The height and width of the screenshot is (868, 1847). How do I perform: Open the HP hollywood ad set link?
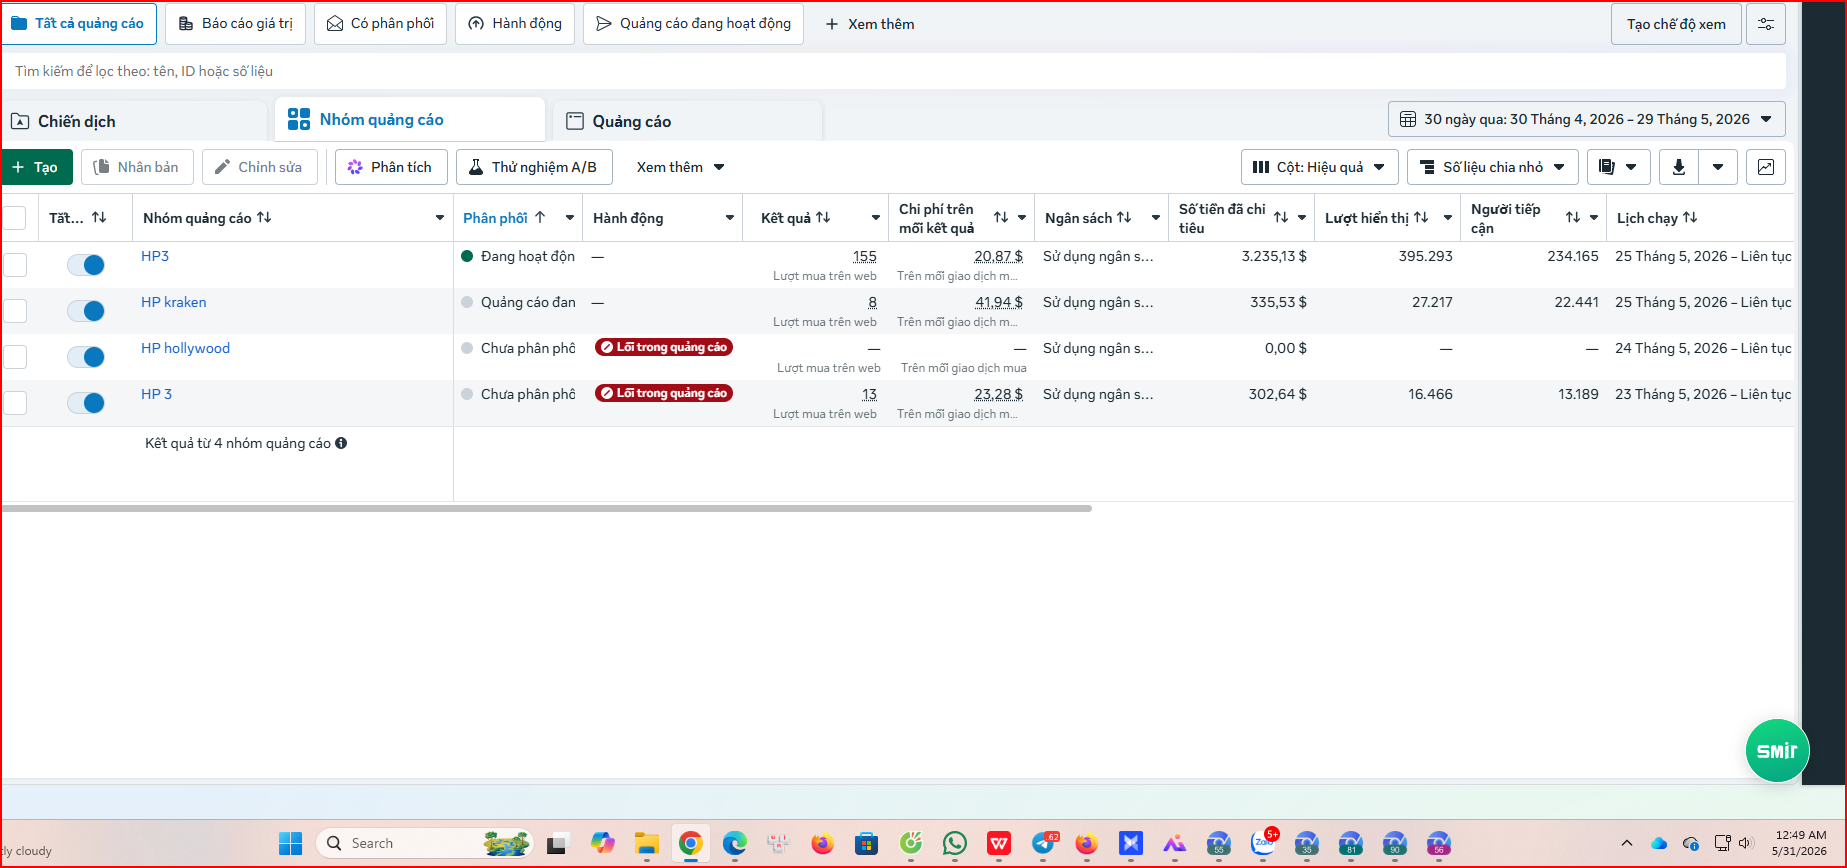[x=185, y=348]
